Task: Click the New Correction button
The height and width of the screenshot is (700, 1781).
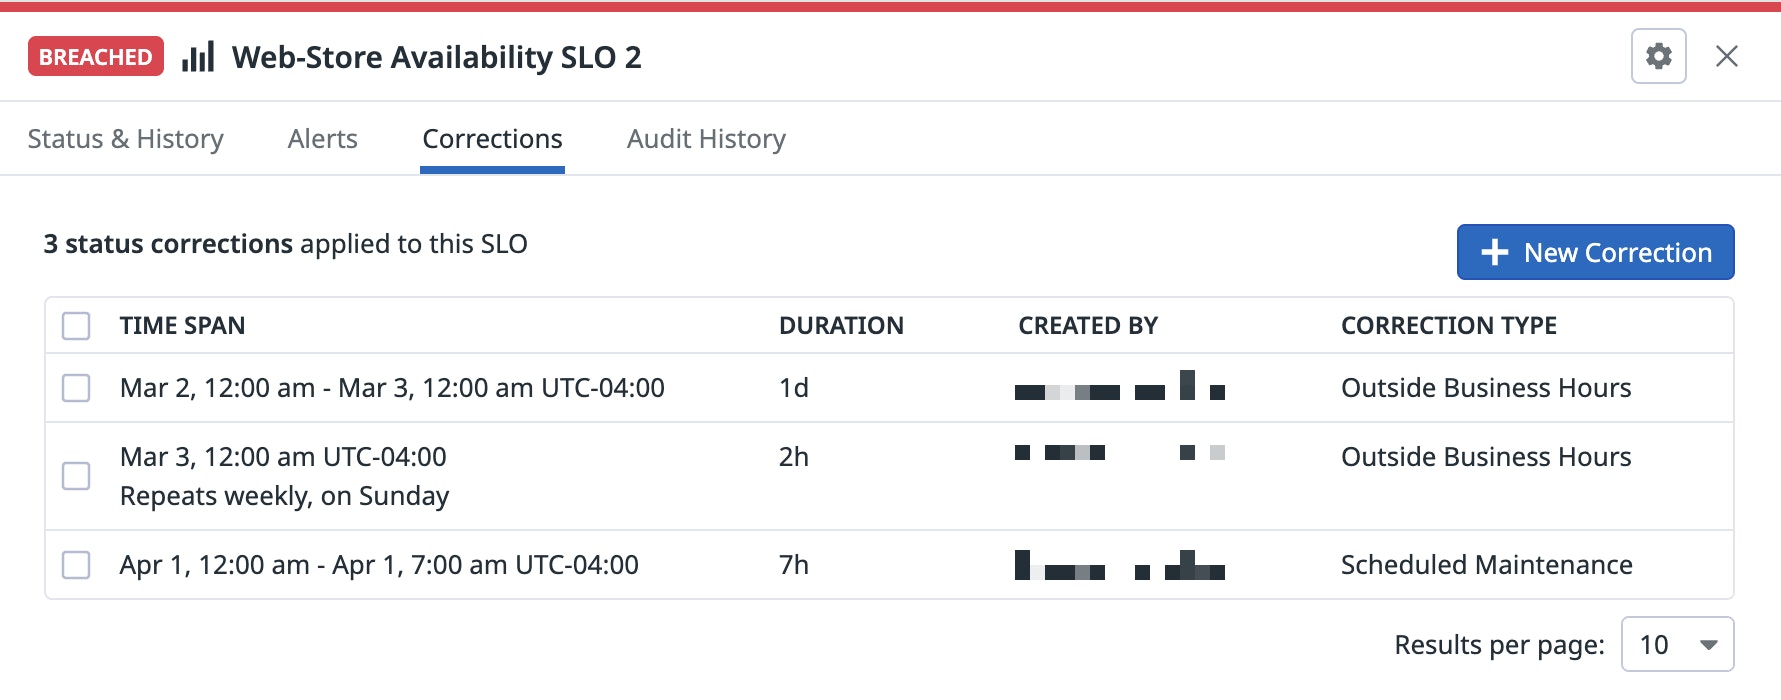Action: (1595, 252)
